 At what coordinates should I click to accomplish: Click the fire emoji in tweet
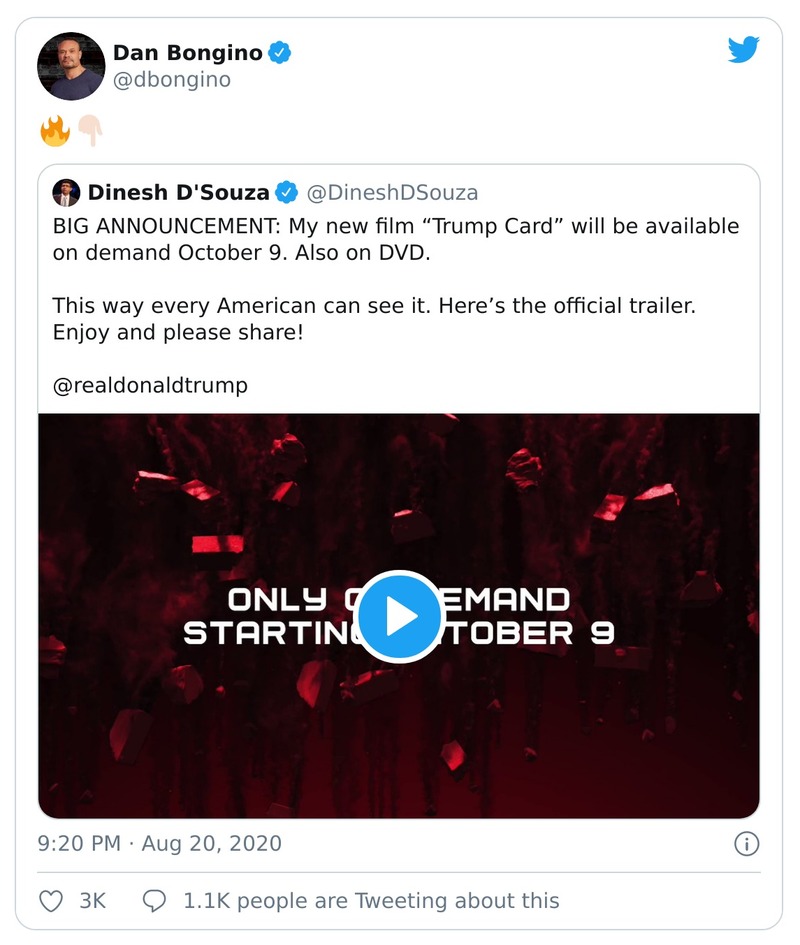(55, 130)
